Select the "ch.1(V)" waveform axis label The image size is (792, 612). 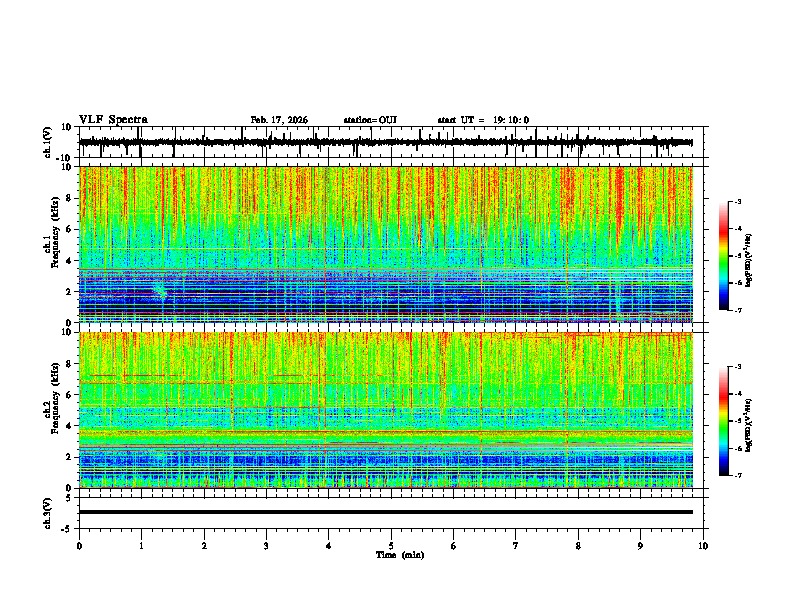click(47, 142)
